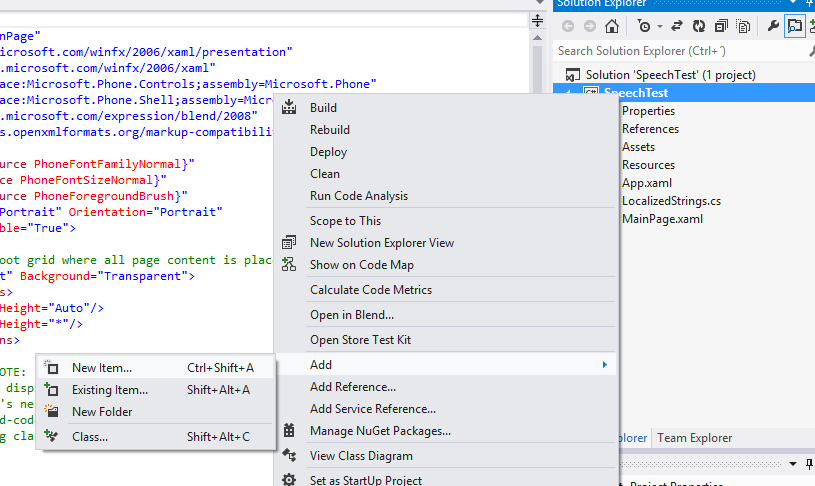The height and width of the screenshot is (486, 815).
Task: Add an Existing Item via submenu
Action: click(x=156, y=390)
